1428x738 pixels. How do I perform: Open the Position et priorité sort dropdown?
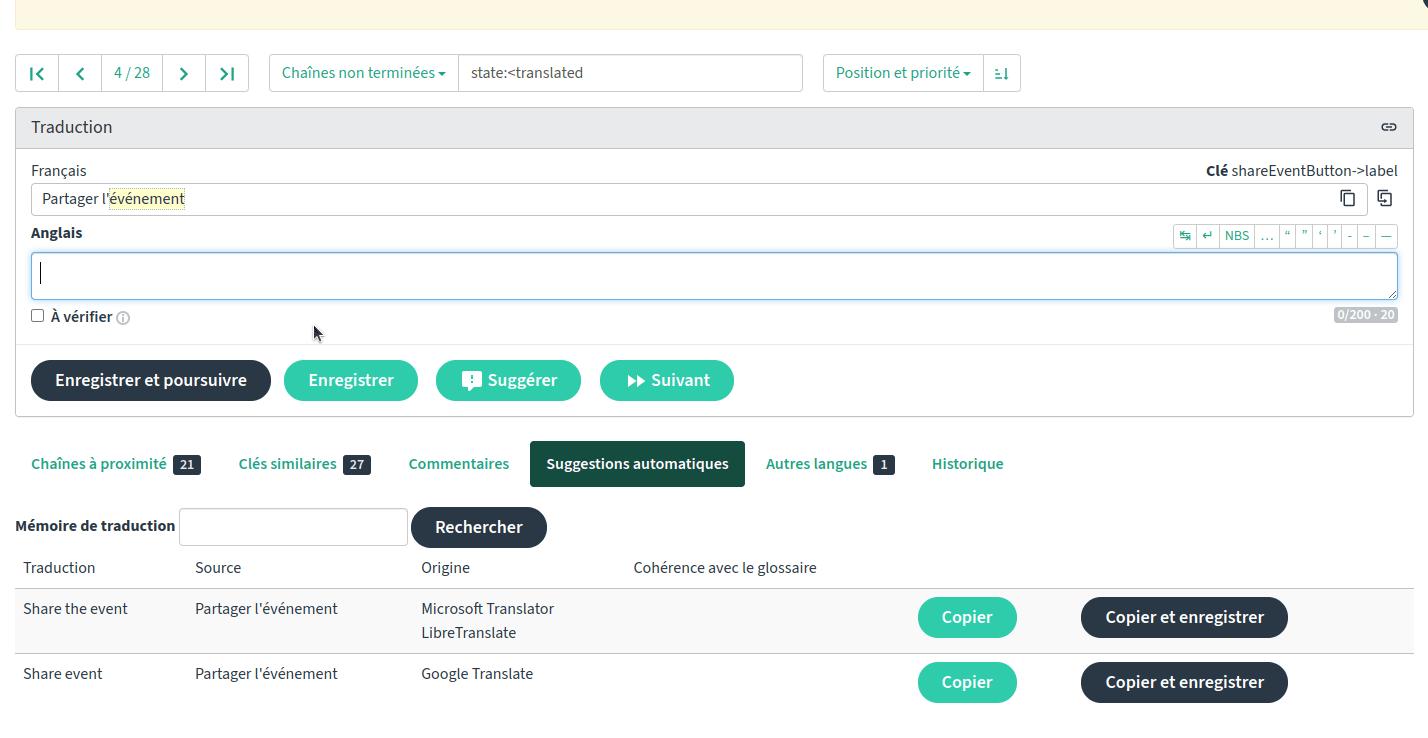click(902, 73)
